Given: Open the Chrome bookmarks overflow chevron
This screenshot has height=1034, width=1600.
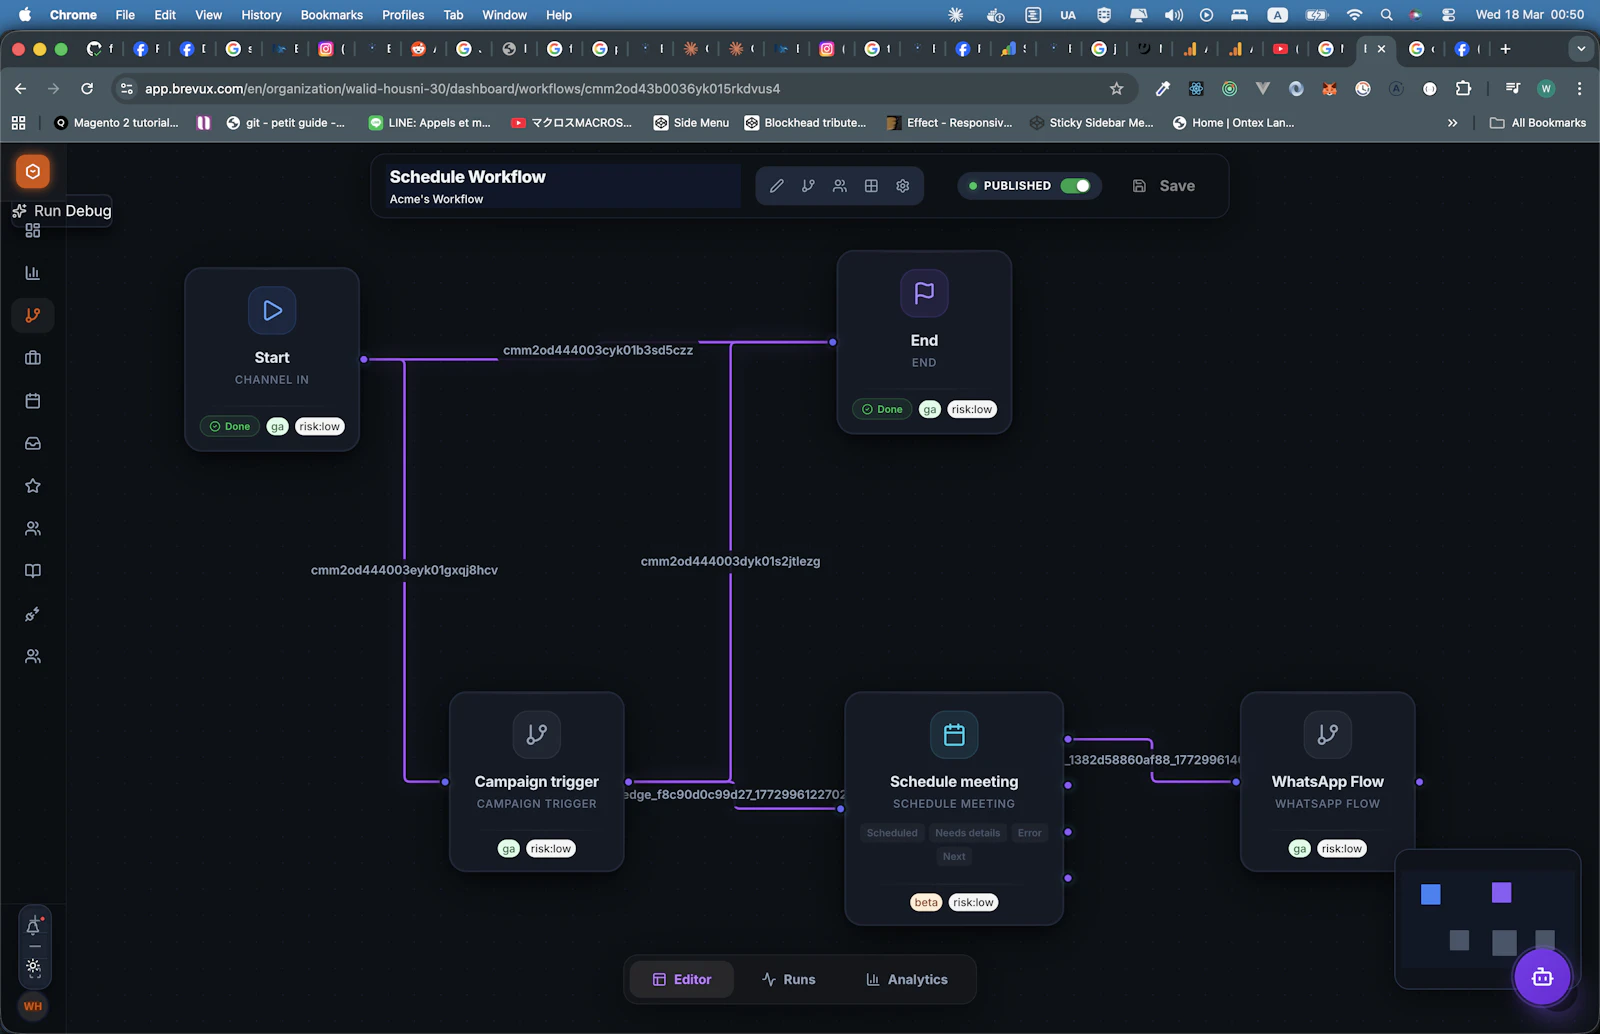Looking at the screenshot, I should click(x=1452, y=122).
